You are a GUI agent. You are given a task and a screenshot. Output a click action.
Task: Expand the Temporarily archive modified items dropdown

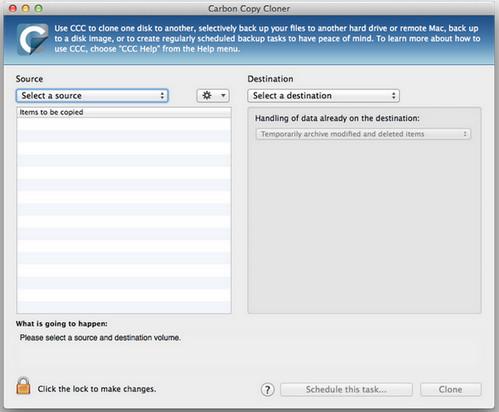tap(363, 134)
